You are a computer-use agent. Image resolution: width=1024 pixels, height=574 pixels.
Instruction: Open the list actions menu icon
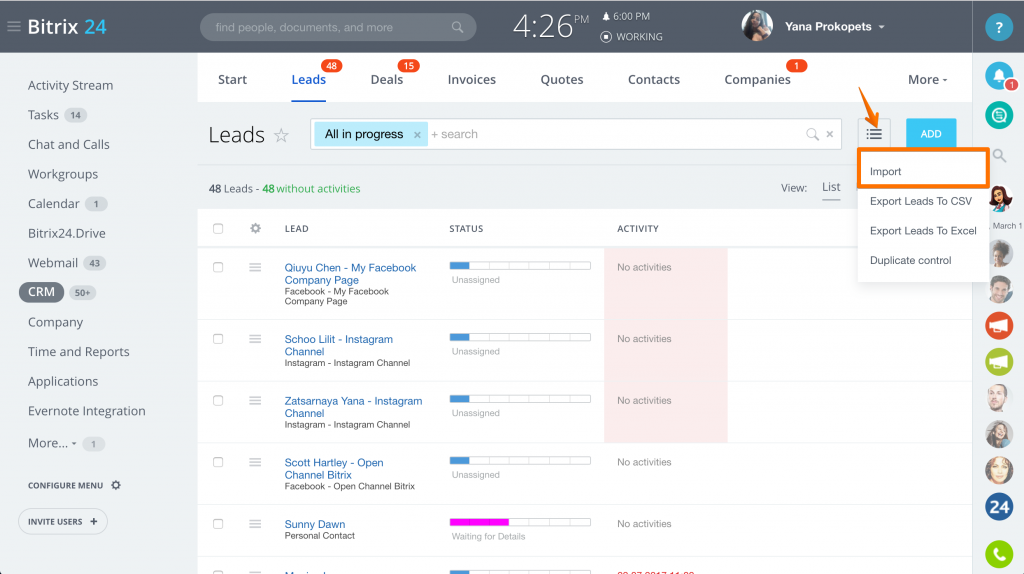(x=874, y=134)
